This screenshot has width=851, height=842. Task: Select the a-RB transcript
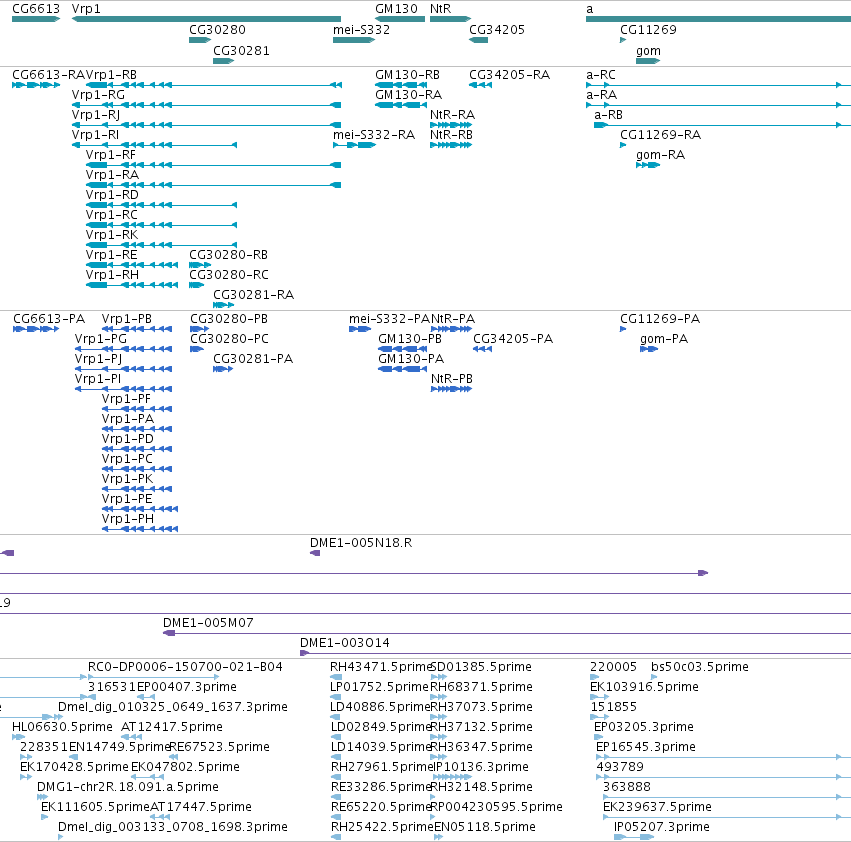722,125
